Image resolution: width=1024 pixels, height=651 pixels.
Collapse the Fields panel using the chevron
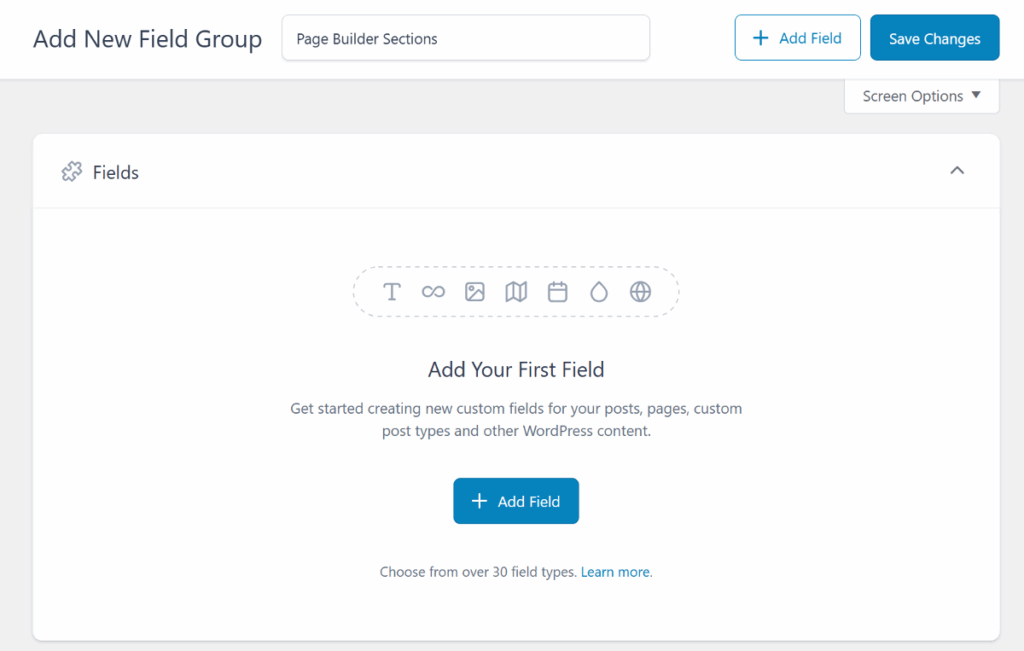click(x=957, y=171)
